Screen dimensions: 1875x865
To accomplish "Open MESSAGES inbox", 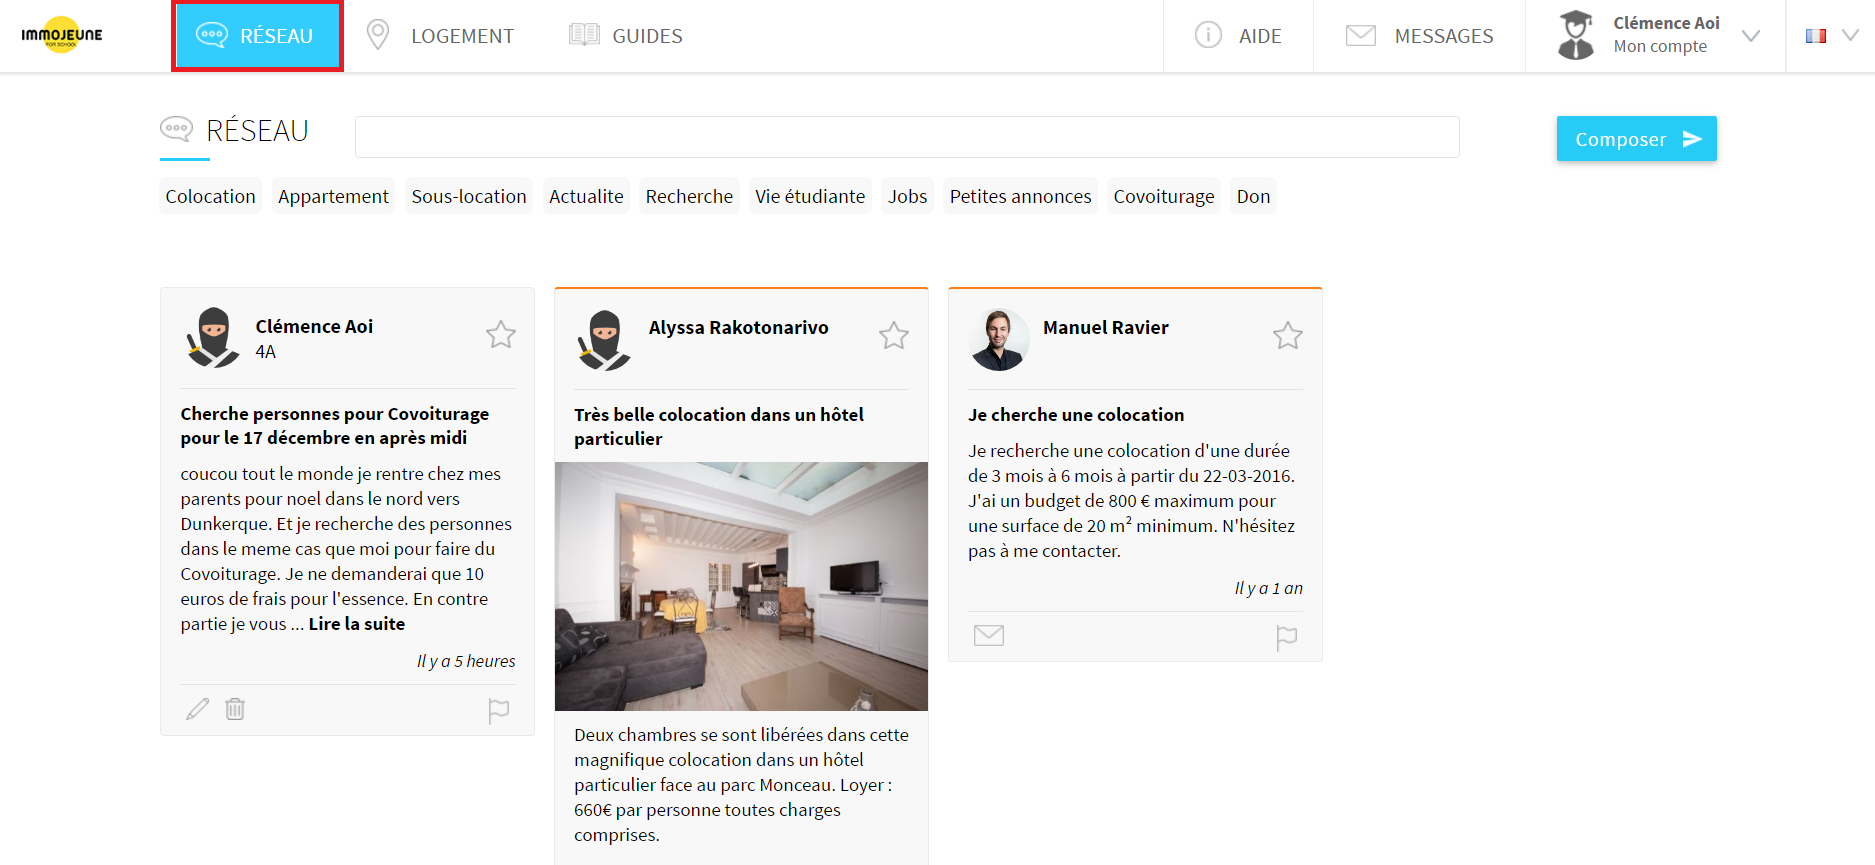I will tap(1419, 36).
